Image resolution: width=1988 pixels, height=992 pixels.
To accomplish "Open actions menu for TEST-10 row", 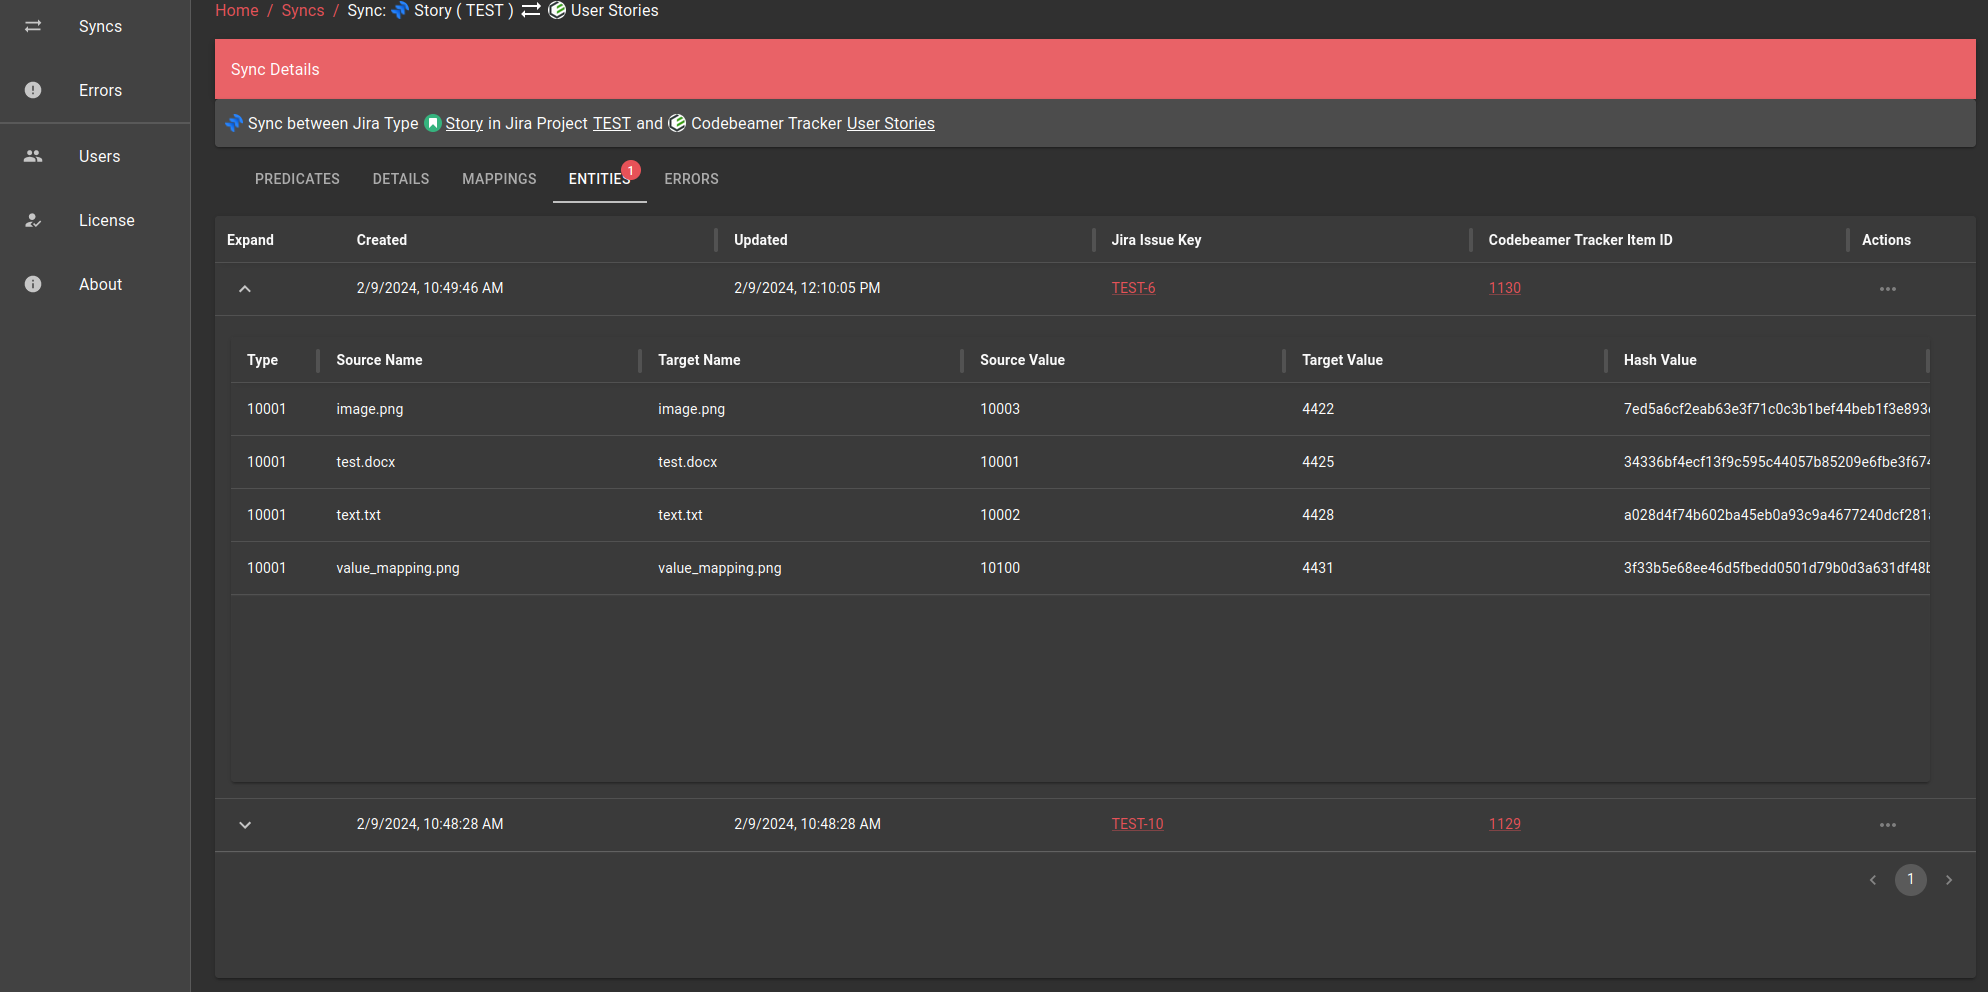I will (1887, 825).
